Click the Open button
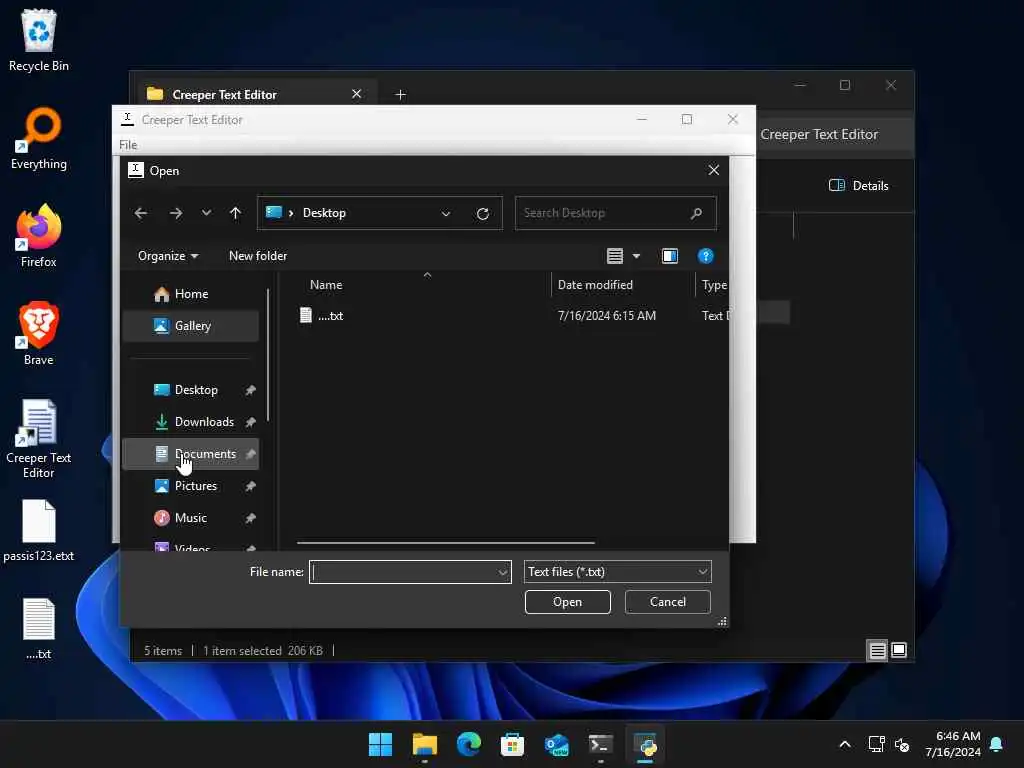1024x768 pixels. point(568,602)
